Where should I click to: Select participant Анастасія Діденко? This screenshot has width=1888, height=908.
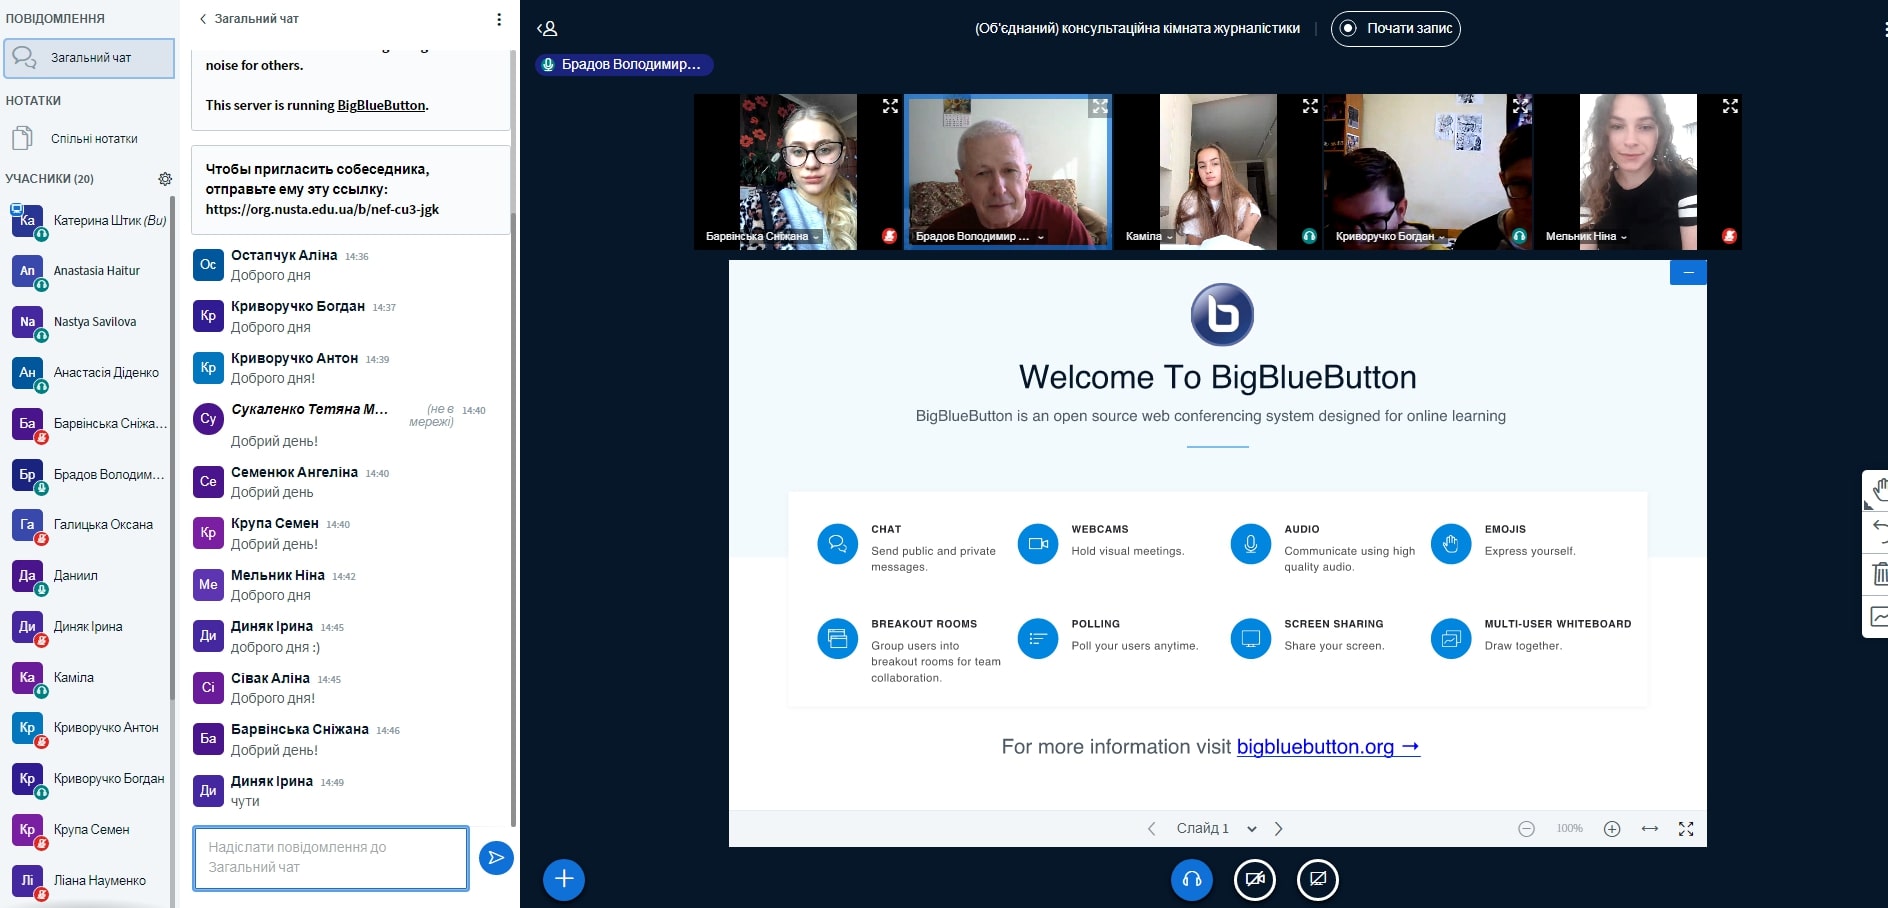[x=89, y=373]
